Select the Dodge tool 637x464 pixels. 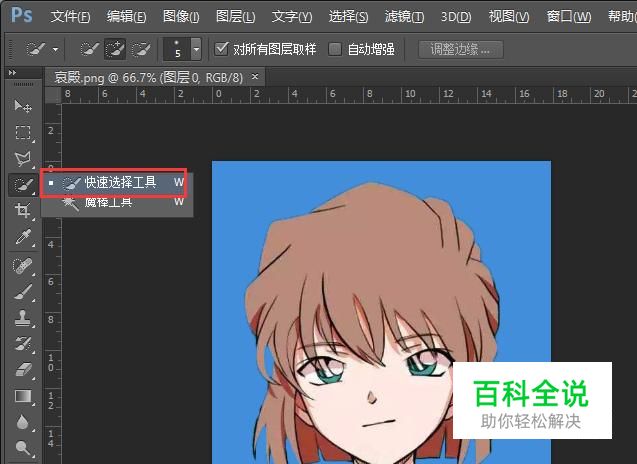coord(23,448)
